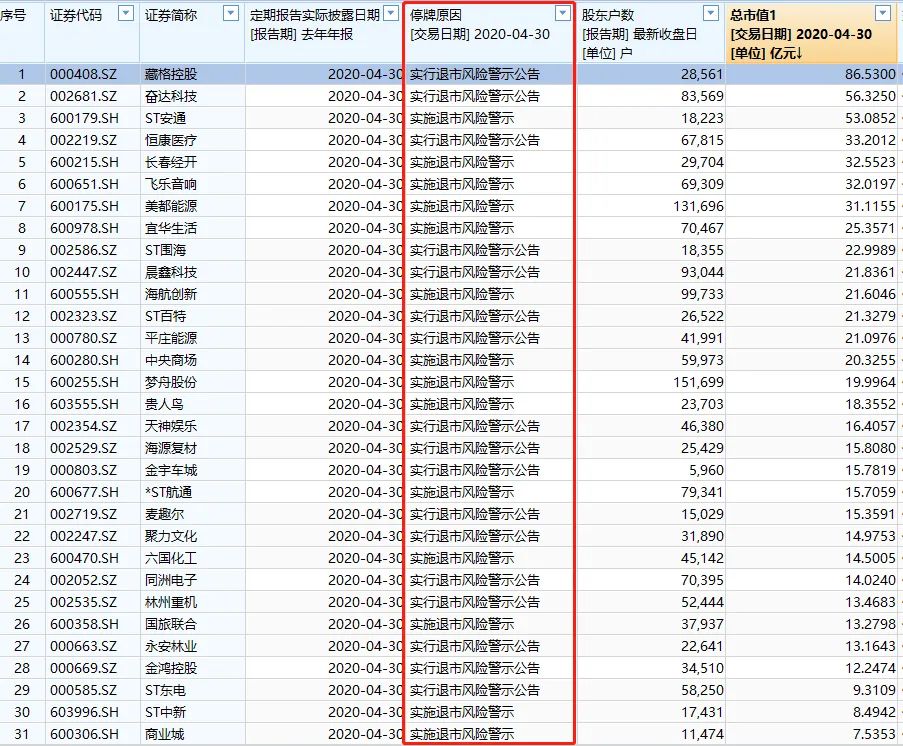
Task: Click stock code 600175.SH
Action: 84,206
